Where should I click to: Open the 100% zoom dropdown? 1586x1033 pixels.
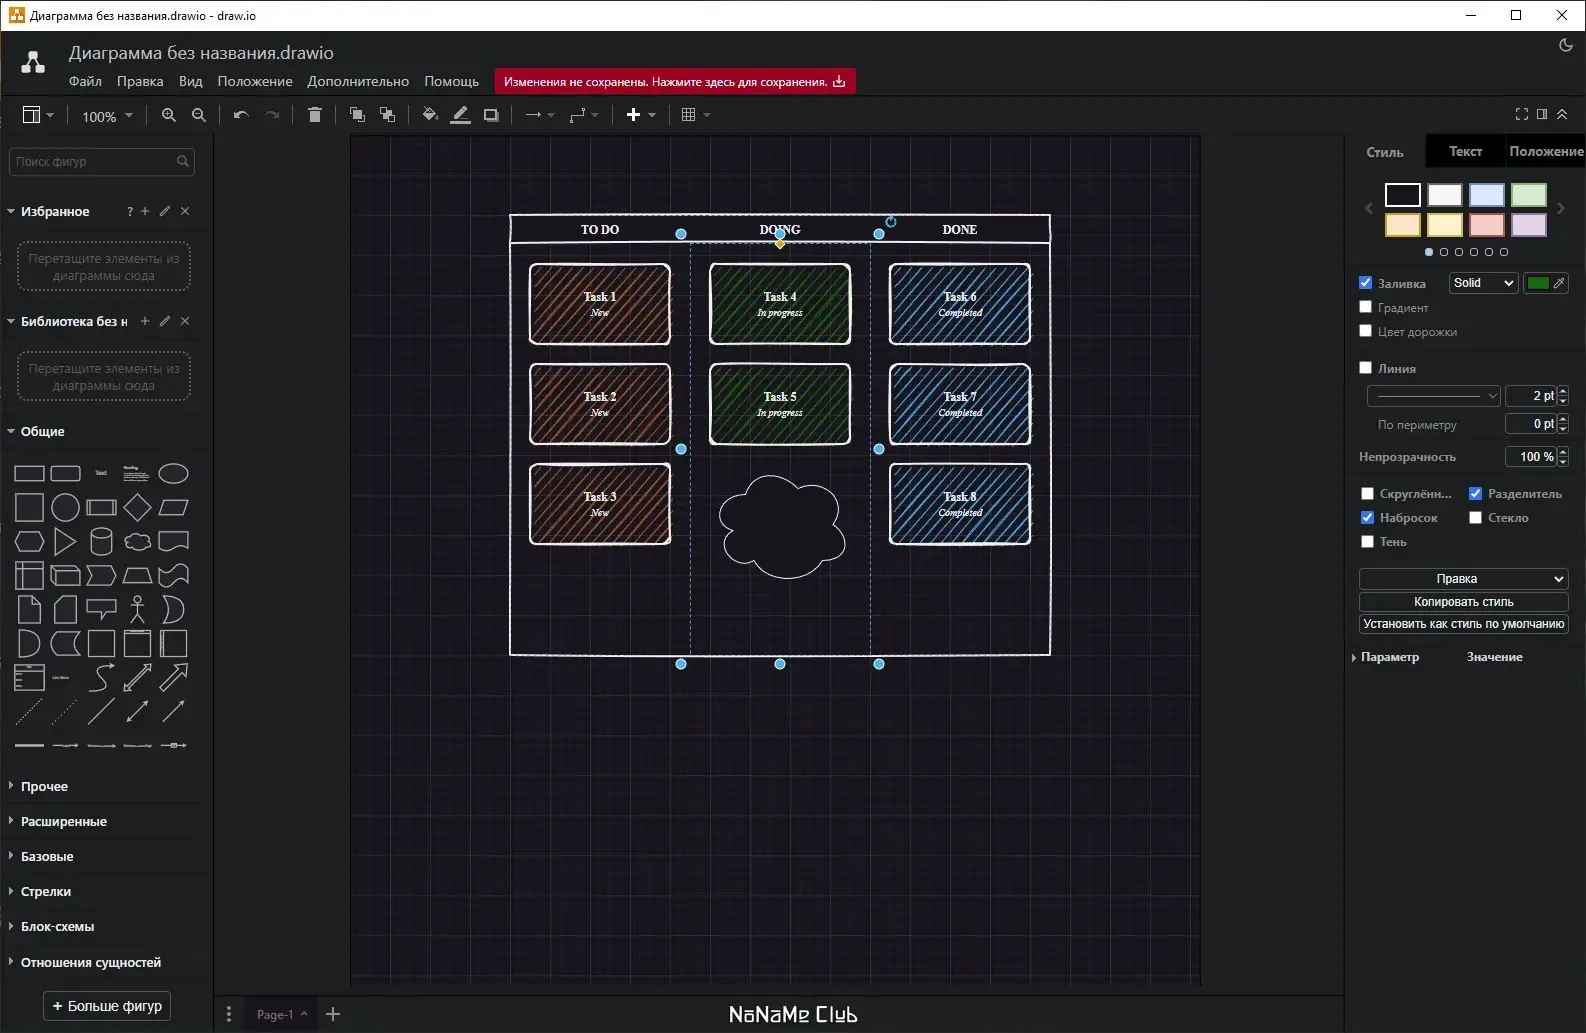click(x=107, y=116)
